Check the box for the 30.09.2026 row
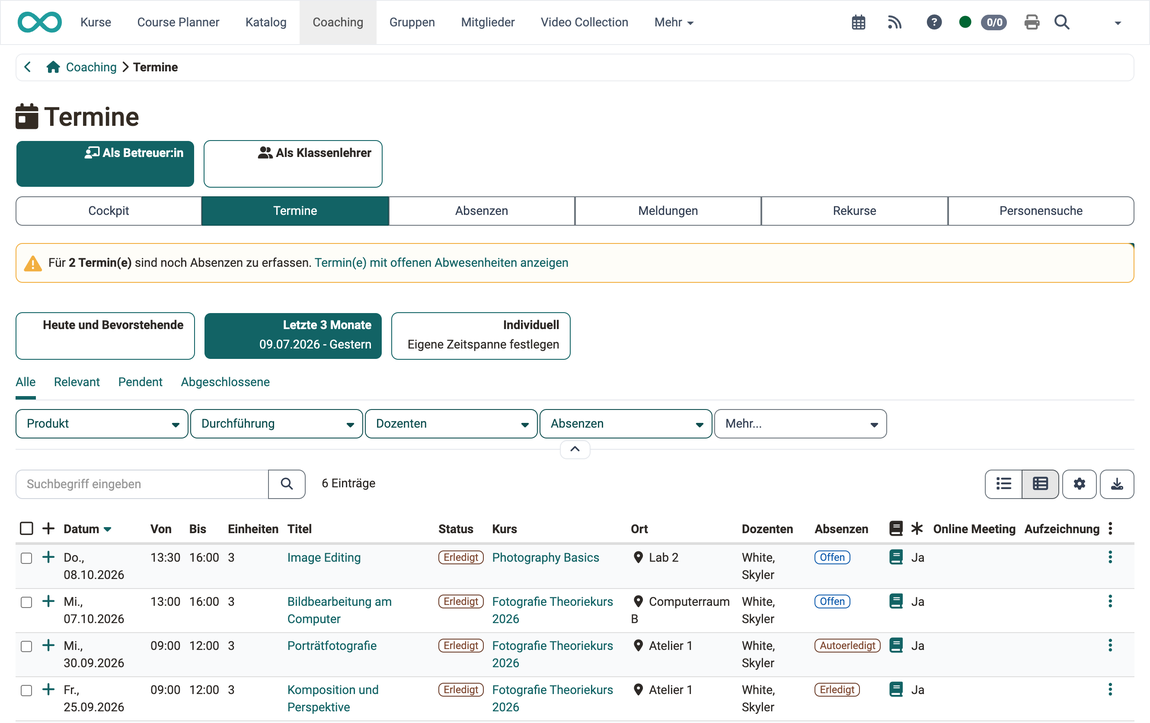This screenshot has height=723, width=1150. (x=26, y=646)
